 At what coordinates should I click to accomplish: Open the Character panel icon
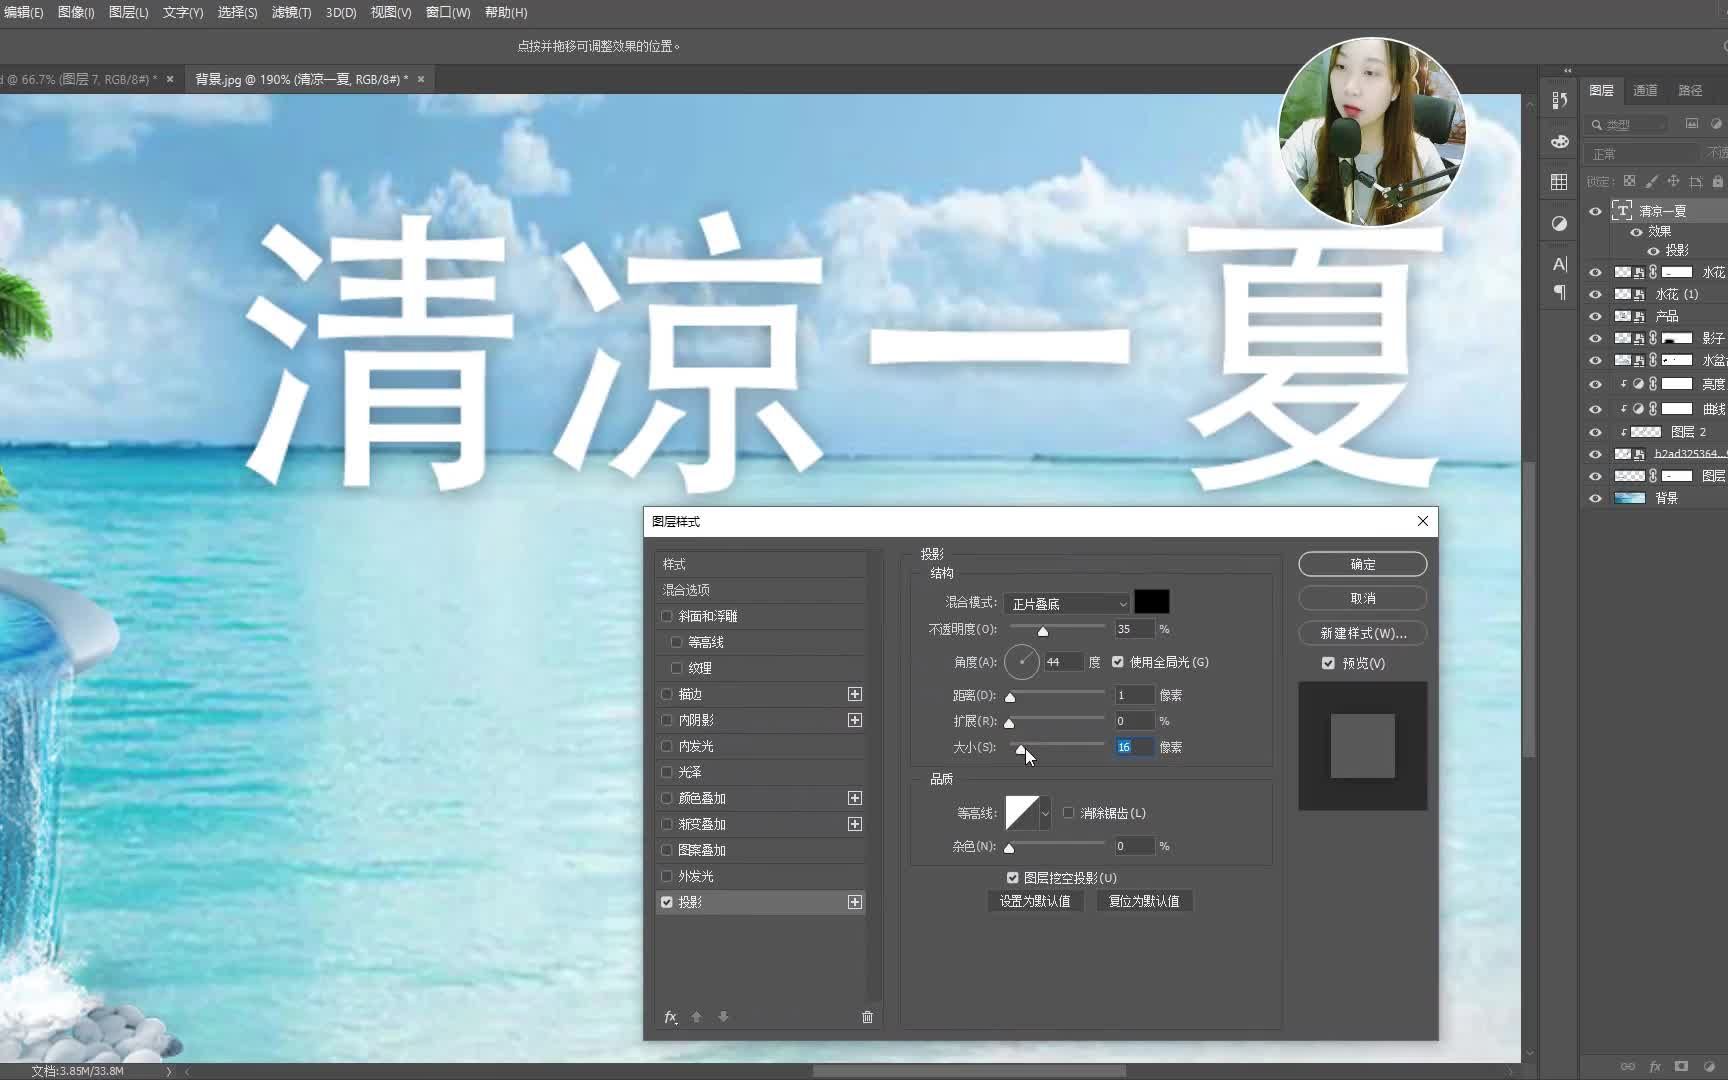coord(1559,264)
